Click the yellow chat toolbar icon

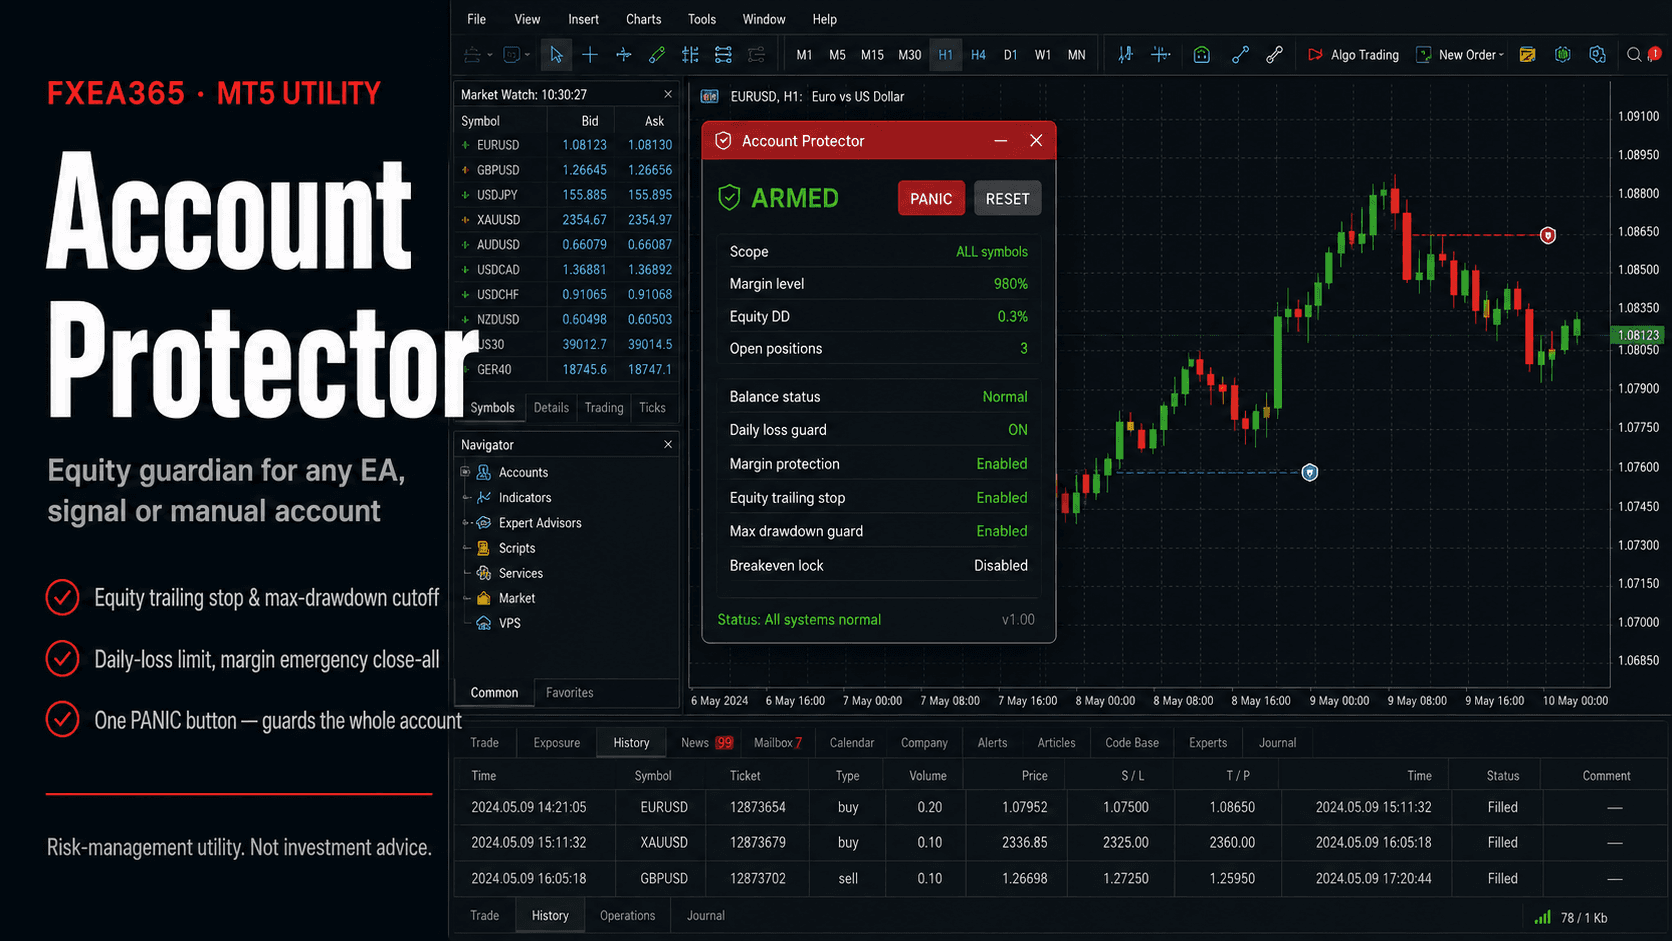pyautogui.click(x=1527, y=55)
